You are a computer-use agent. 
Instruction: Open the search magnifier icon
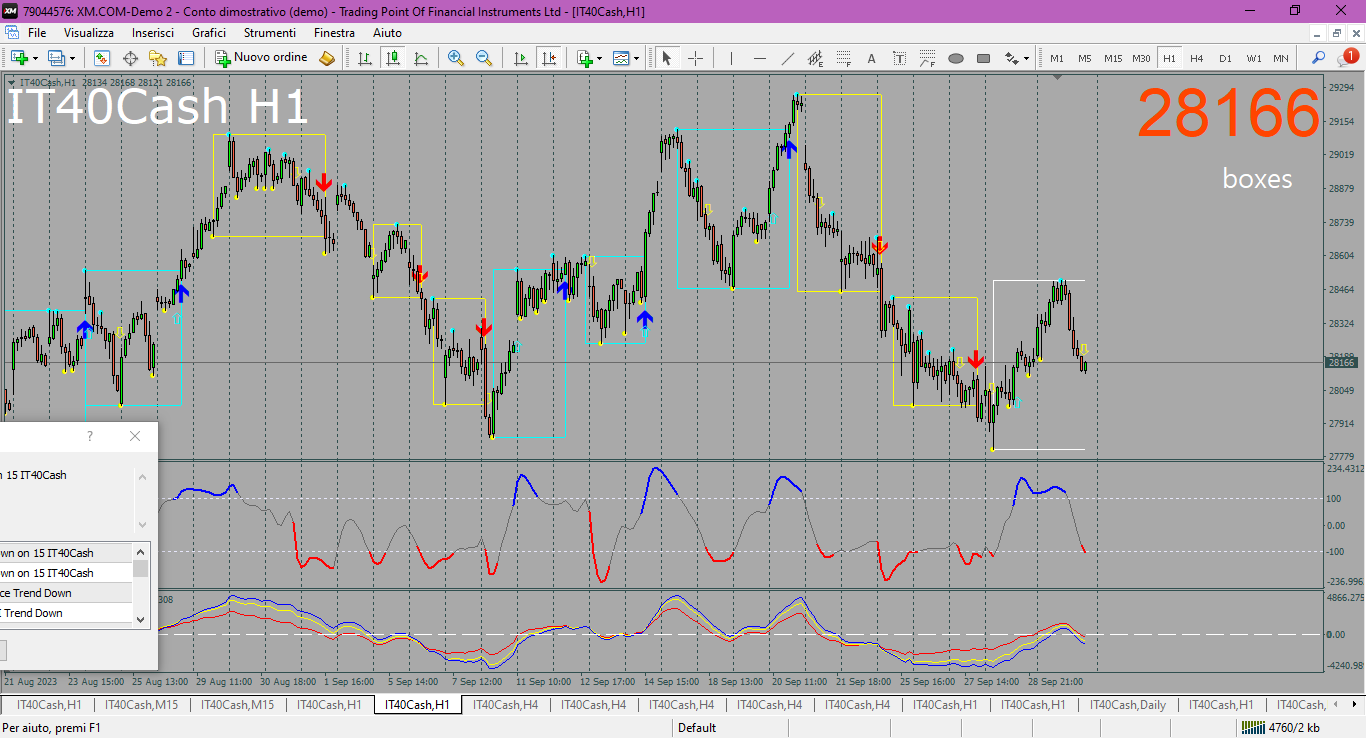(x=1319, y=58)
